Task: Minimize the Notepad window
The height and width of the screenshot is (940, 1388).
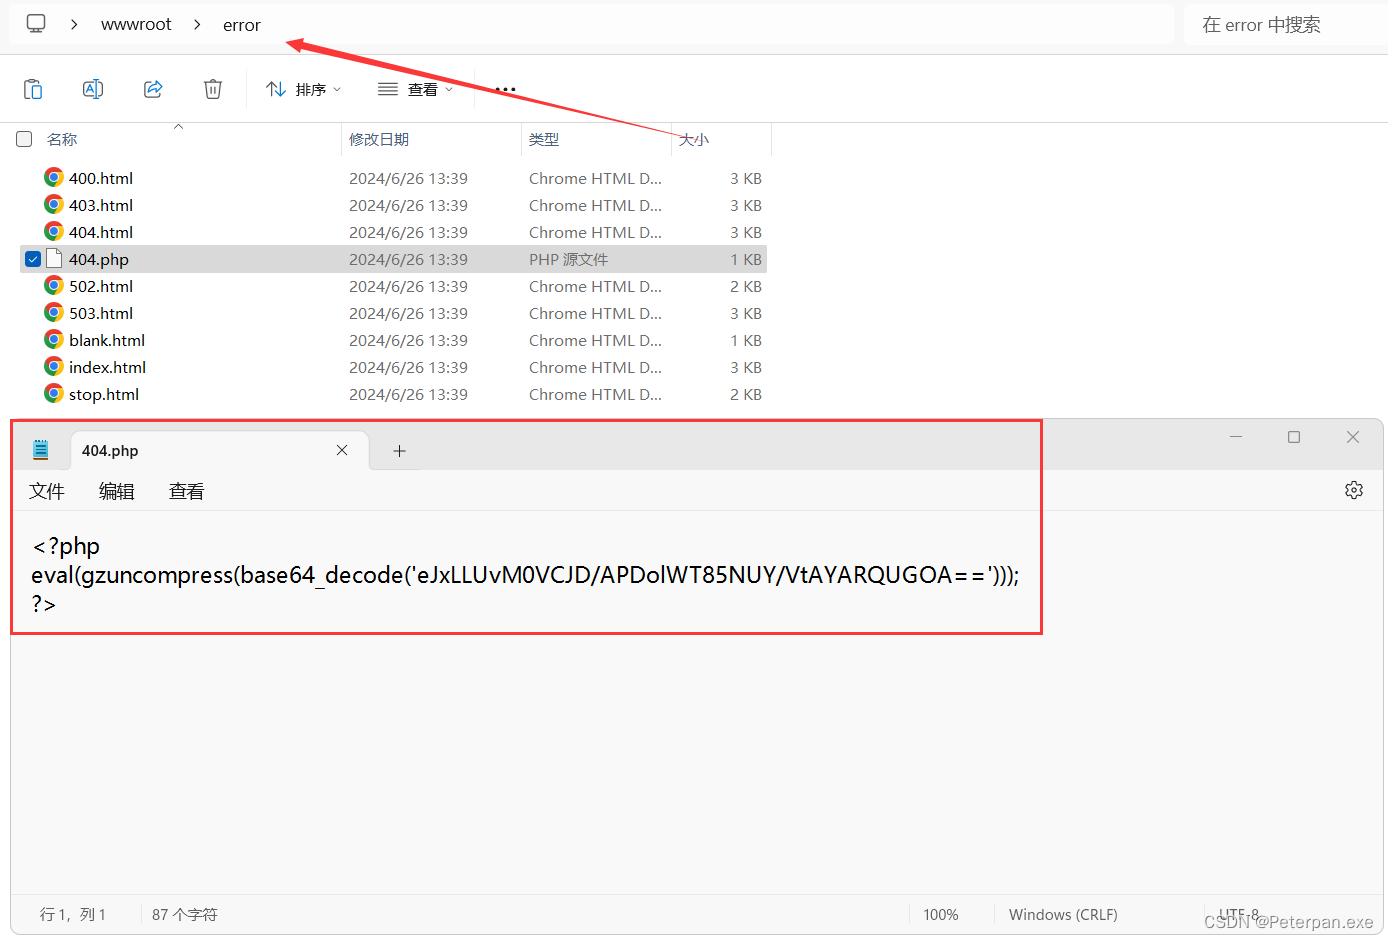Action: [x=1236, y=437]
